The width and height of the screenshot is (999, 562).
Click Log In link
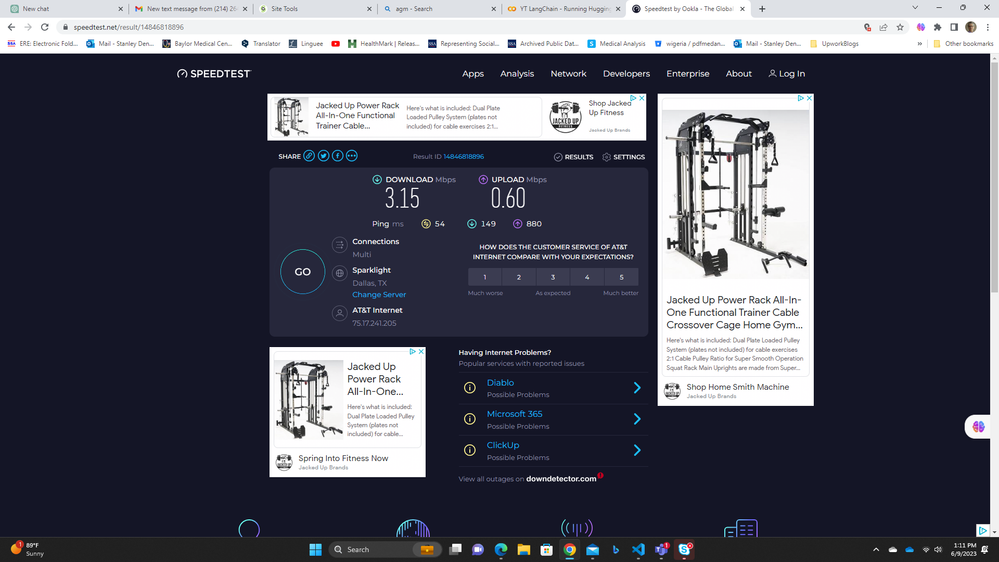point(787,74)
